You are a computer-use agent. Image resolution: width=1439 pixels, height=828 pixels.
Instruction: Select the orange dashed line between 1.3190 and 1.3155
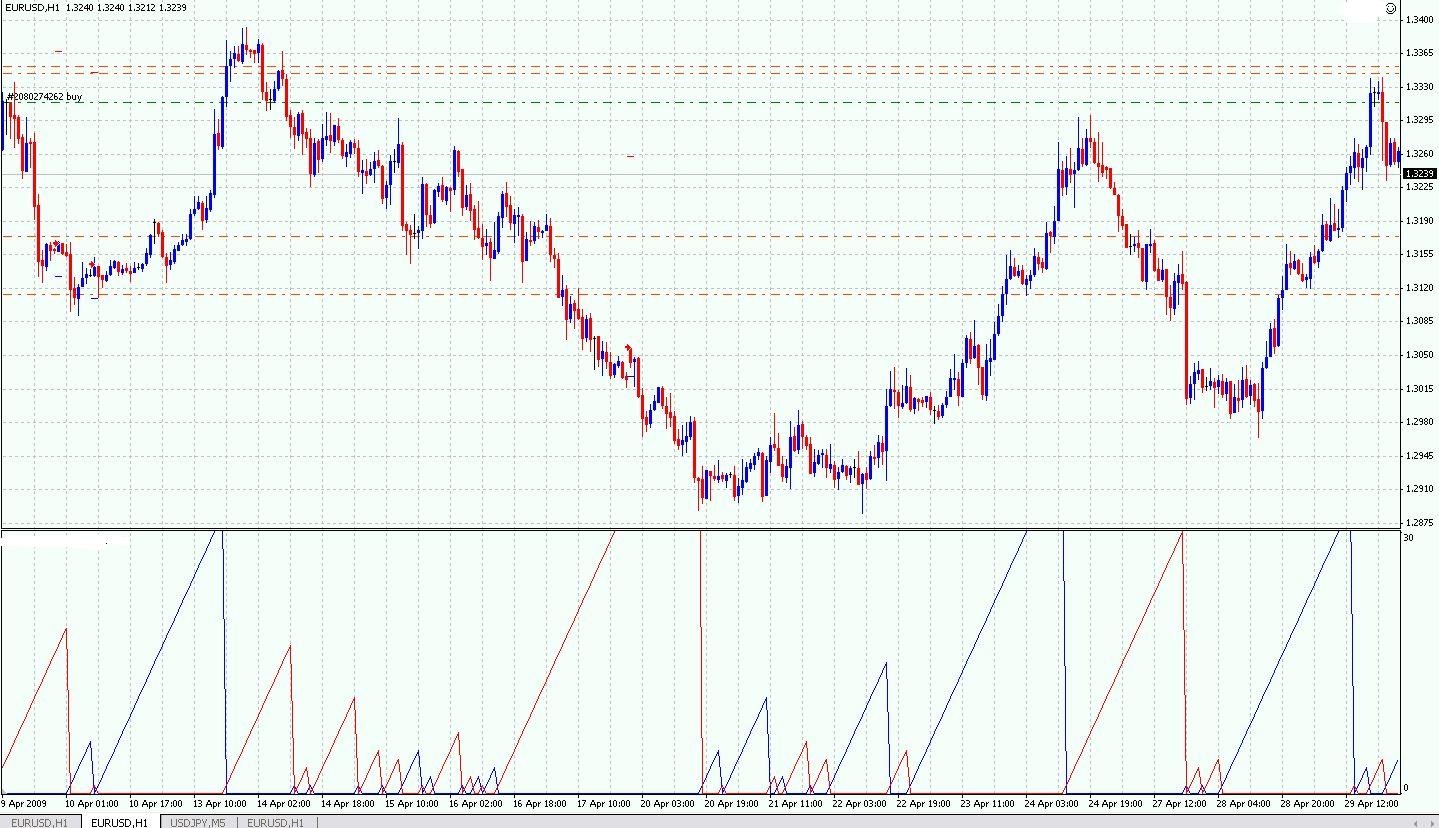coord(700,236)
